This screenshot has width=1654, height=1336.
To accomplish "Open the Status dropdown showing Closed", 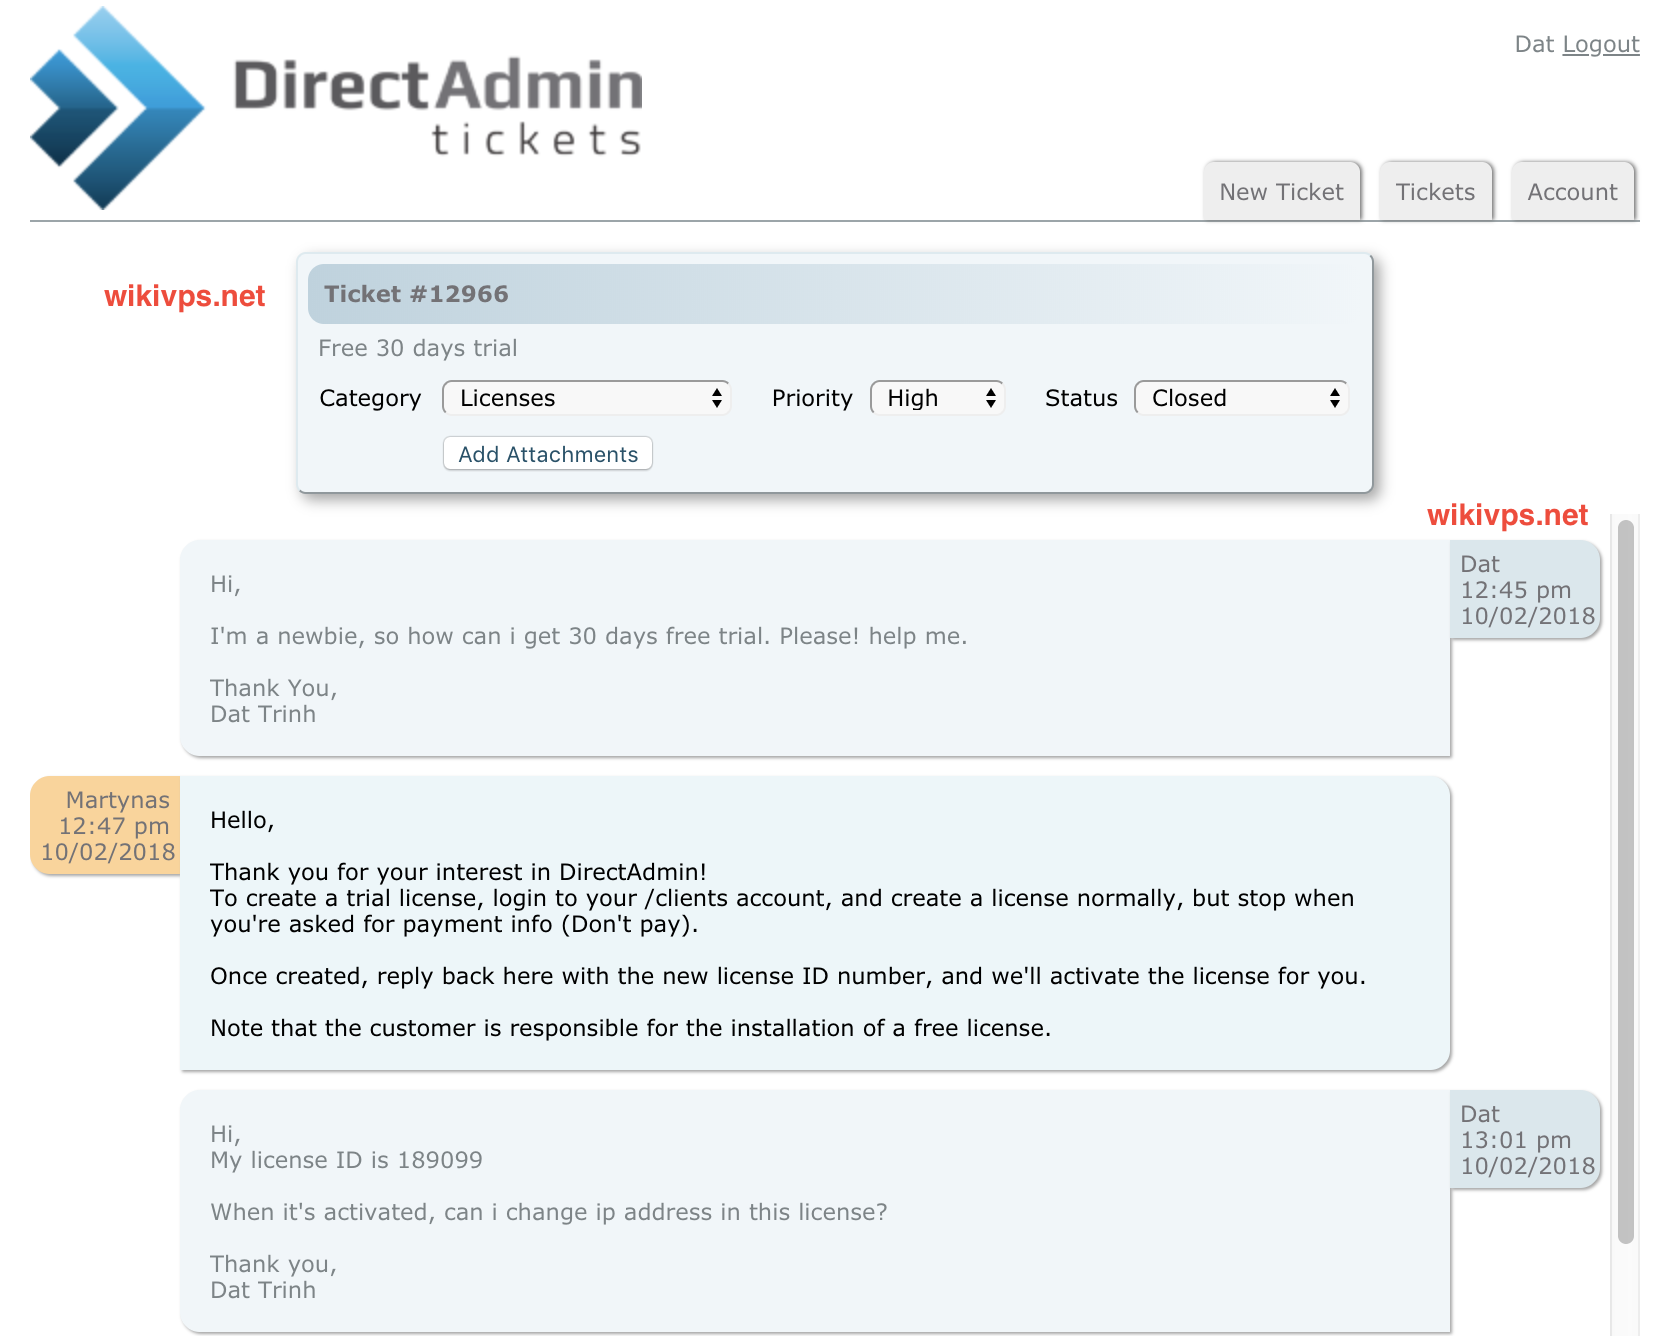I will tap(1241, 398).
